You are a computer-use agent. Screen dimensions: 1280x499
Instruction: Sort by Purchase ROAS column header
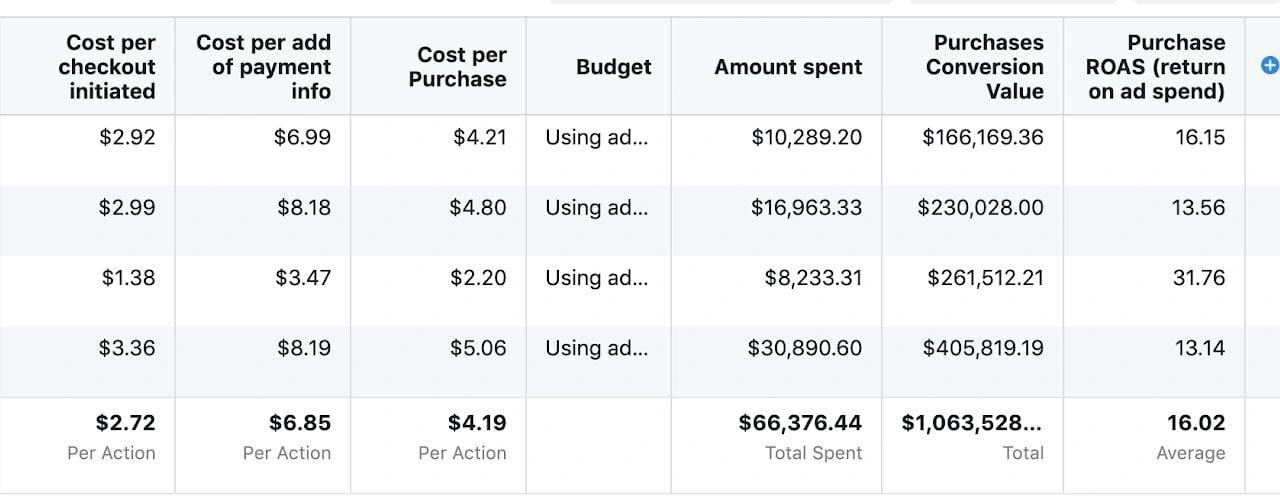tap(1155, 67)
